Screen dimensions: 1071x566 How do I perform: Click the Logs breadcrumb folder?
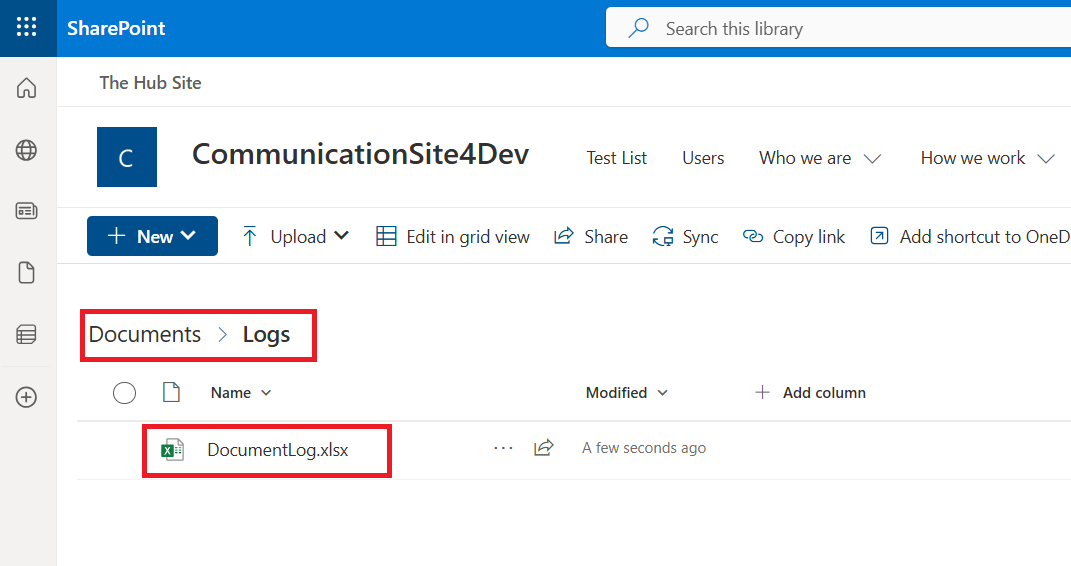[266, 335]
